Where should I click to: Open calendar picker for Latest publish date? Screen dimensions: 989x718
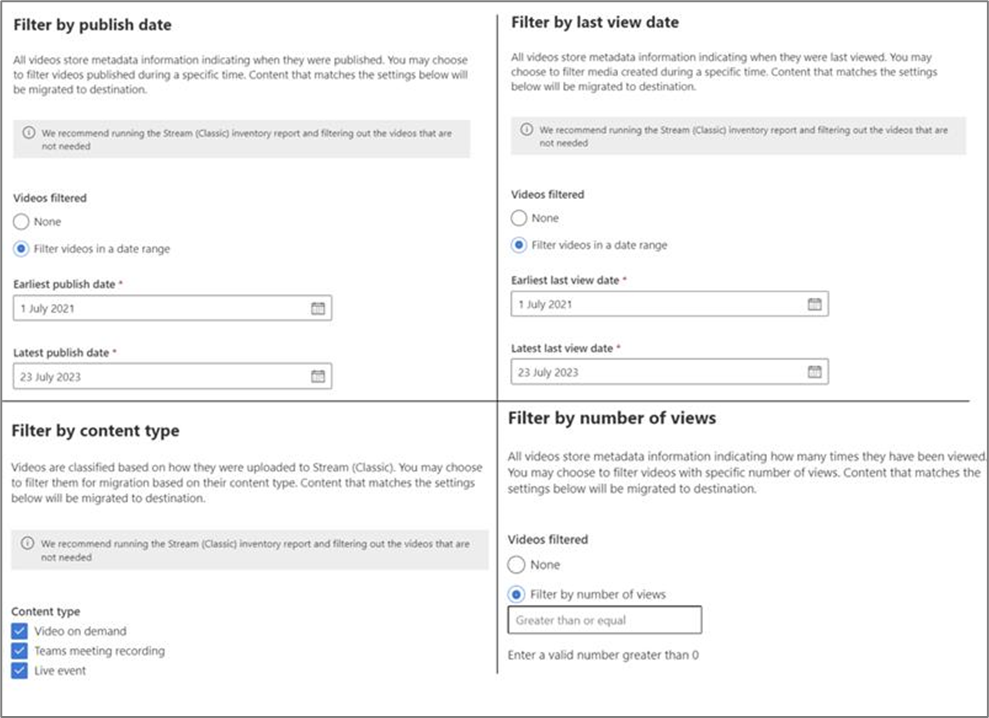pos(318,377)
